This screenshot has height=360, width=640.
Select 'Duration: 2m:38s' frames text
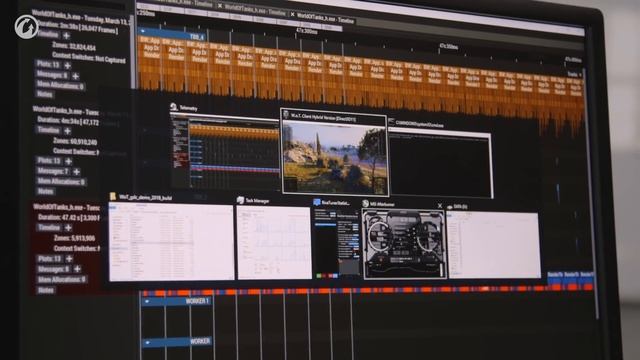pyautogui.click(x=78, y=27)
